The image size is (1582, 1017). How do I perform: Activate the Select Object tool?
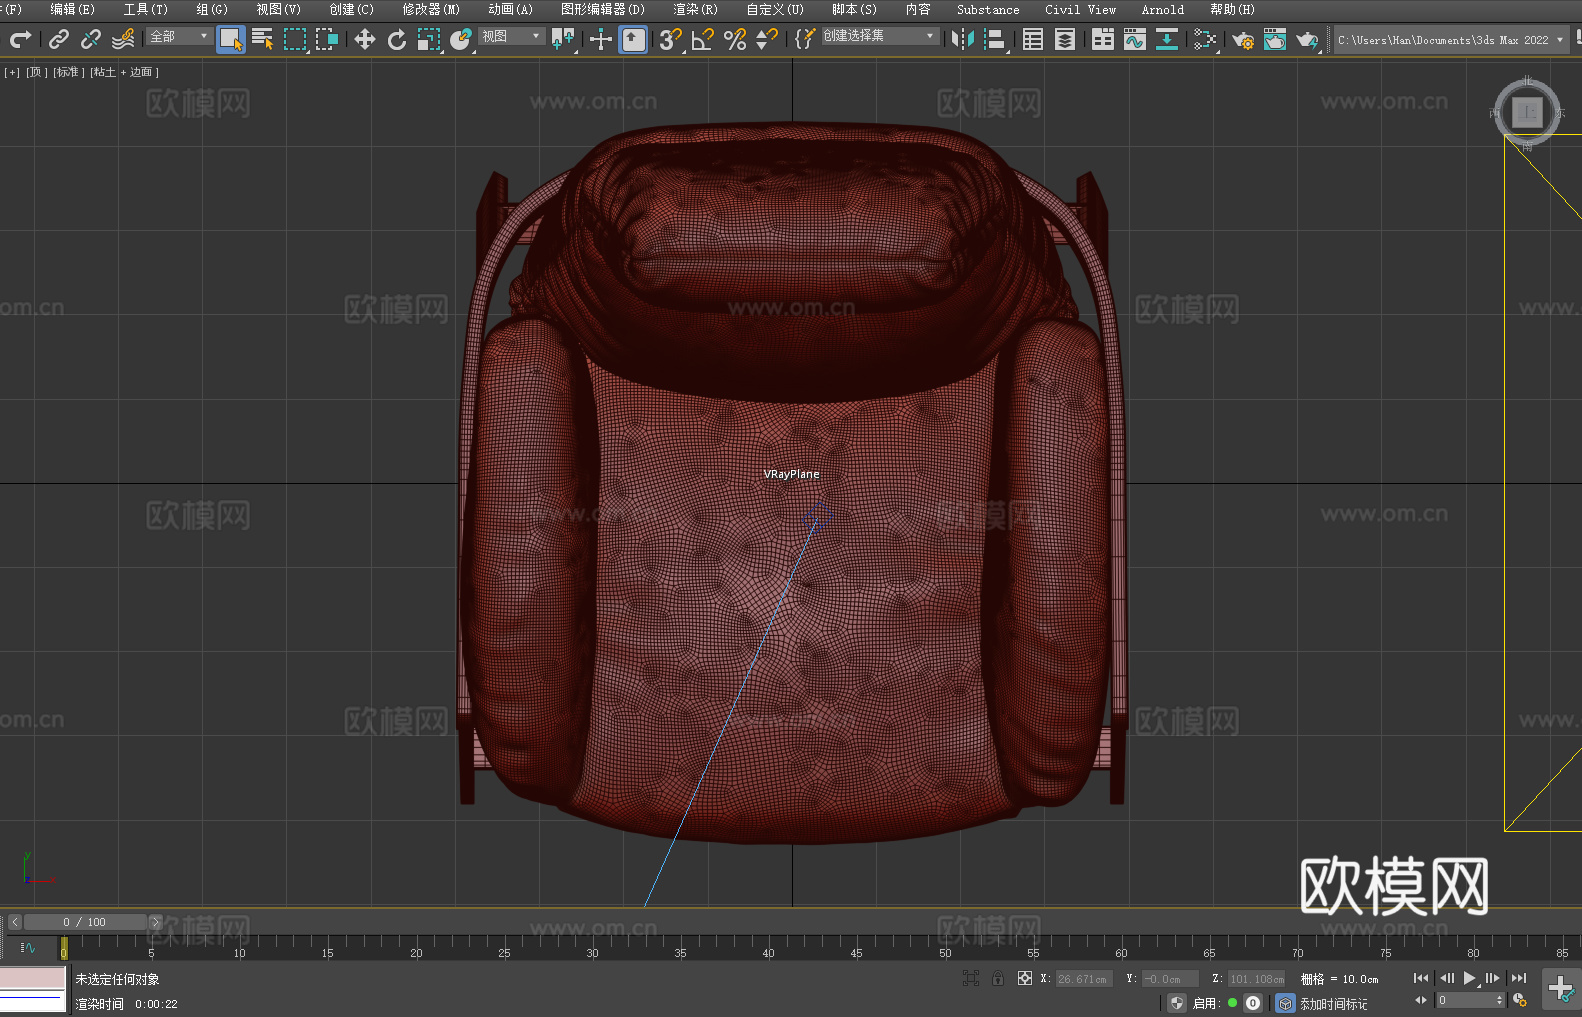click(x=231, y=39)
